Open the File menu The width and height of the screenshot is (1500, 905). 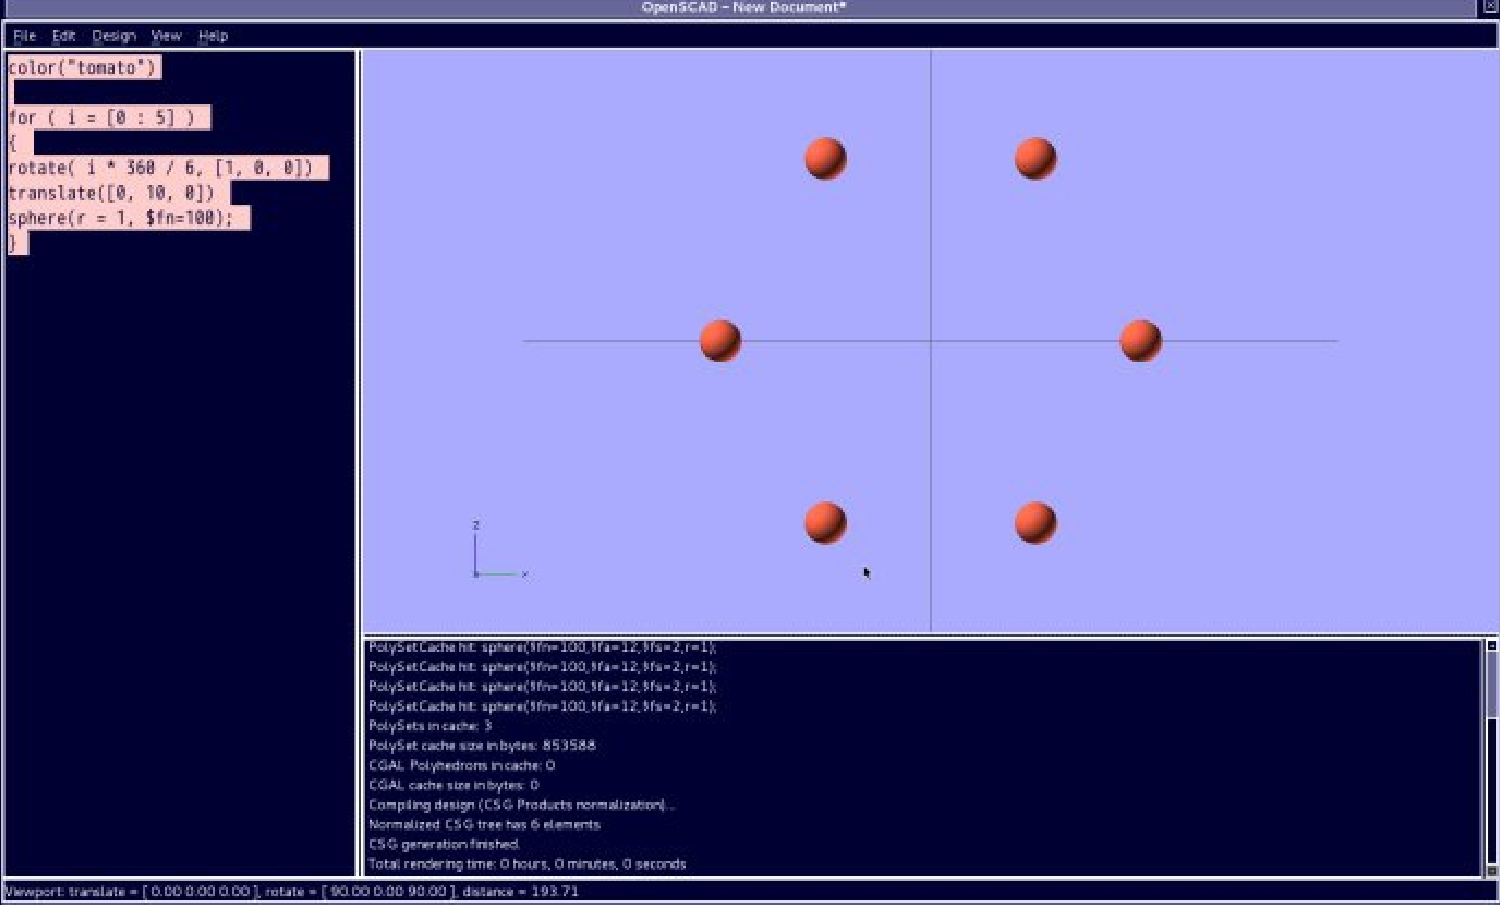tap(24, 36)
